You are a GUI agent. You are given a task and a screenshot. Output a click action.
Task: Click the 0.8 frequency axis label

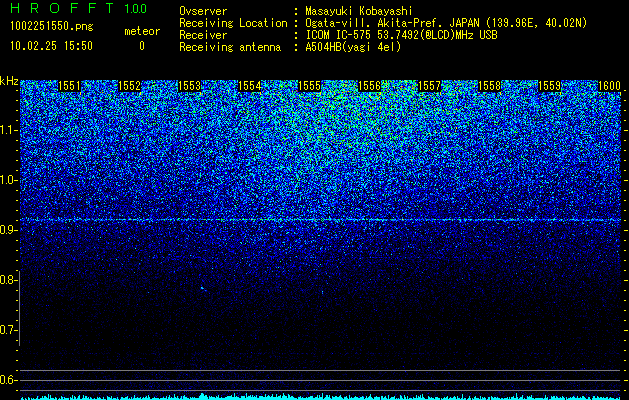[8, 280]
